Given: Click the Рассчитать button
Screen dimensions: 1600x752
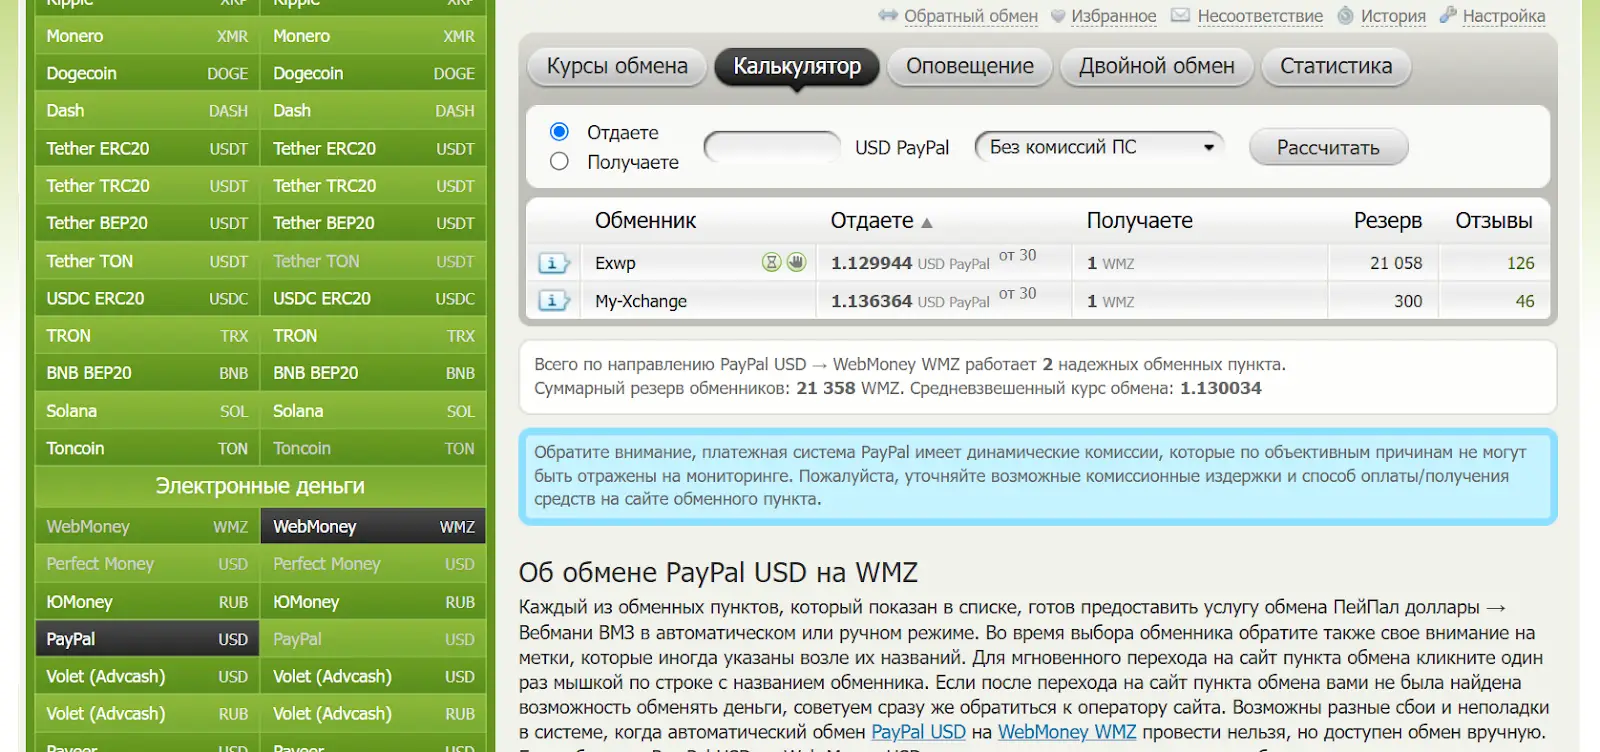Looking at the screenshot, I should (1328, 147).
